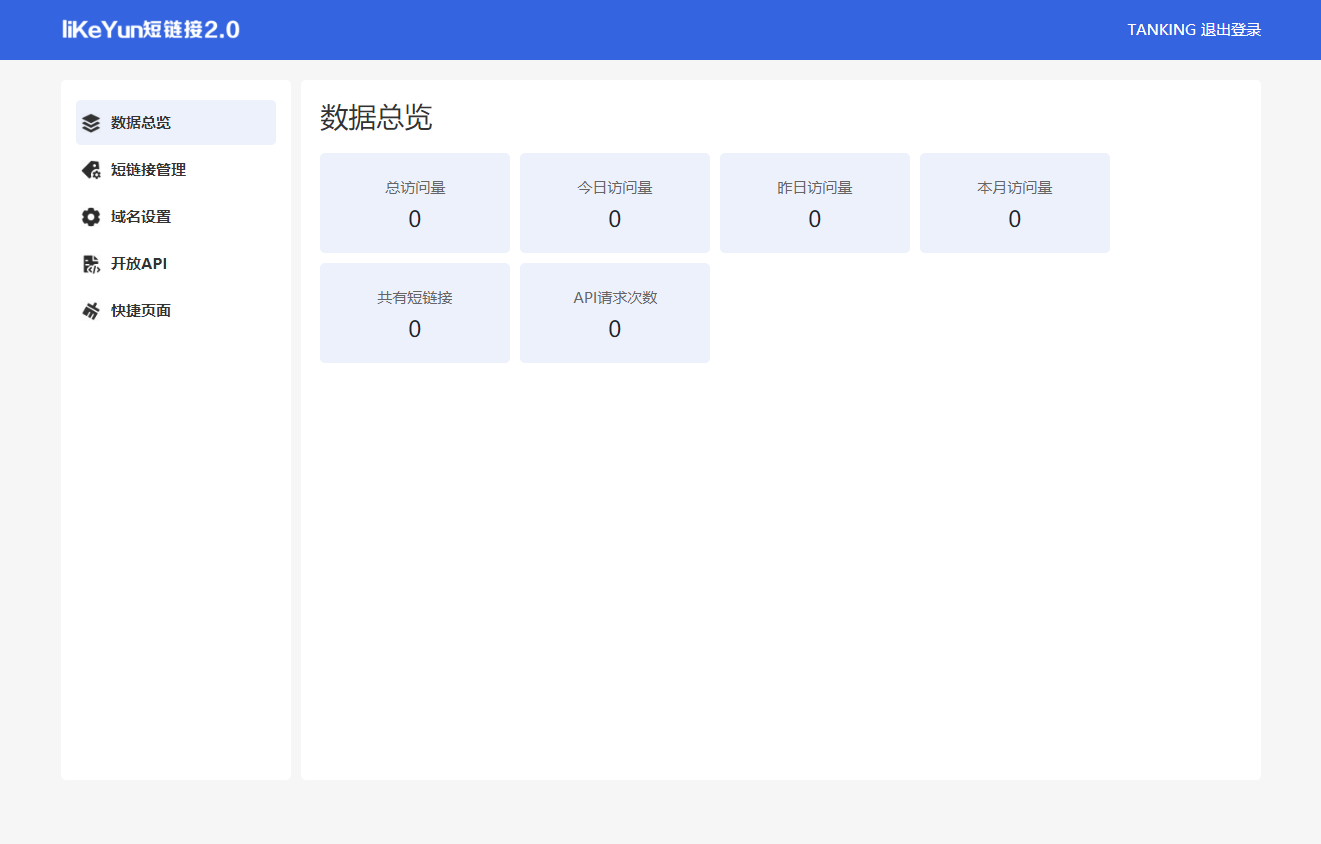Image resolution: width=1321 pixels, height=844 pixels.
Task: Open 快捷页面 in the sidebar
Action: (x=176, y=311)
